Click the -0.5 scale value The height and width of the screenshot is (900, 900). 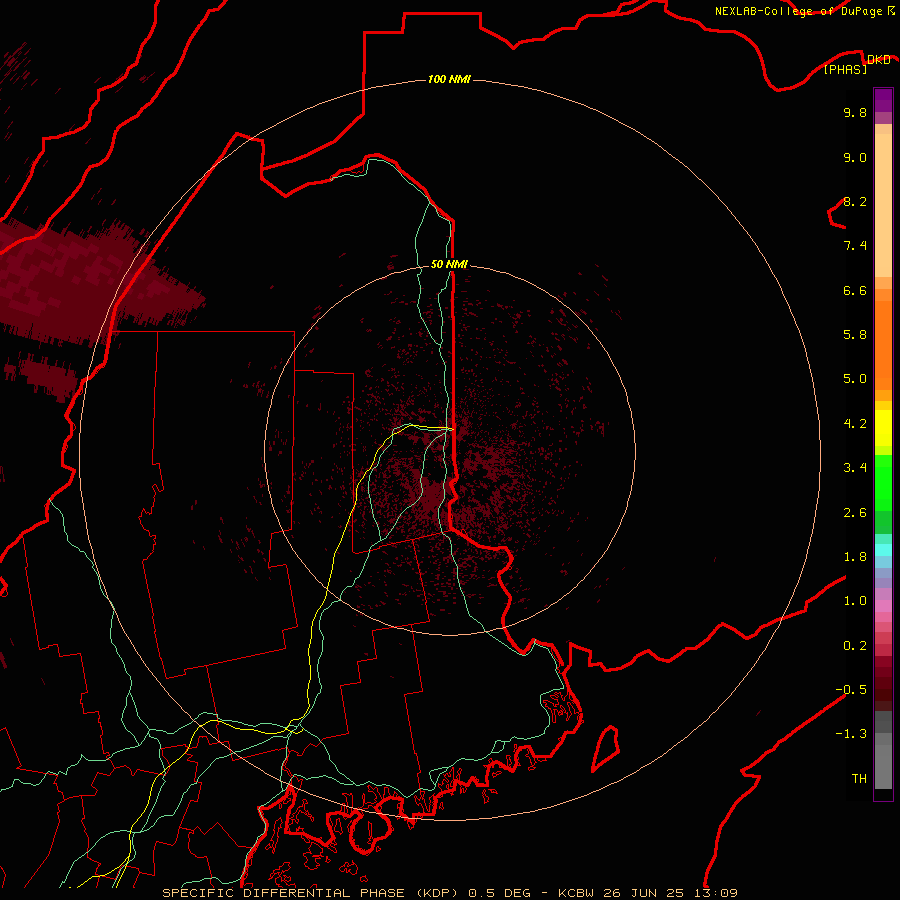[851, 690]
